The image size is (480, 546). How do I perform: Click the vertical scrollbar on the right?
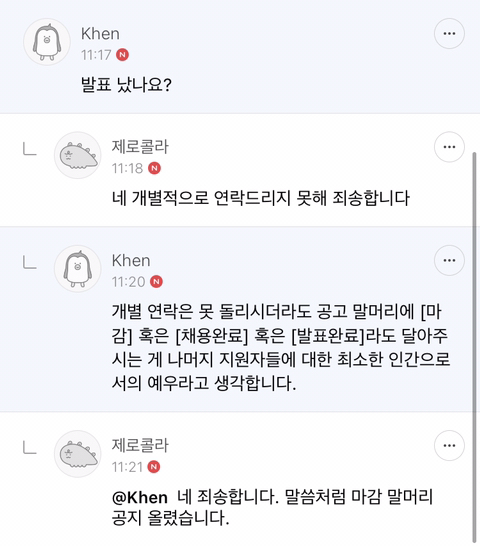click(474, 347)
